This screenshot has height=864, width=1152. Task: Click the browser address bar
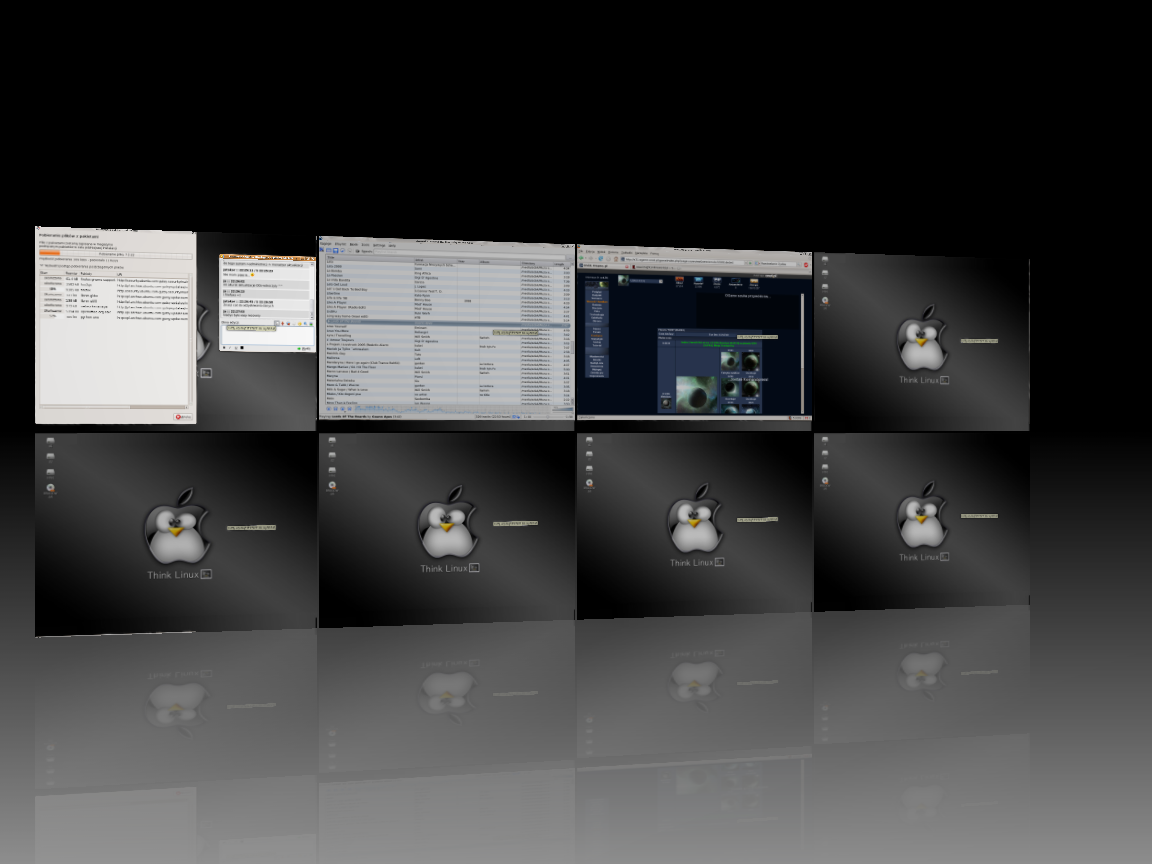coord(687,260)
